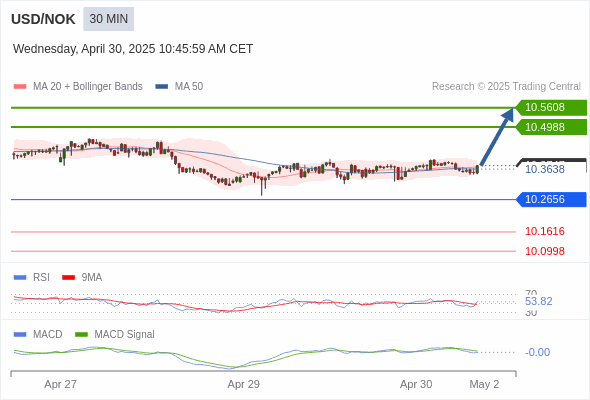Image resolution: width=590 pixels, height=400 pixels.
Task: Click the MACD Signal green legend swatch
Action: coord(81,335)
